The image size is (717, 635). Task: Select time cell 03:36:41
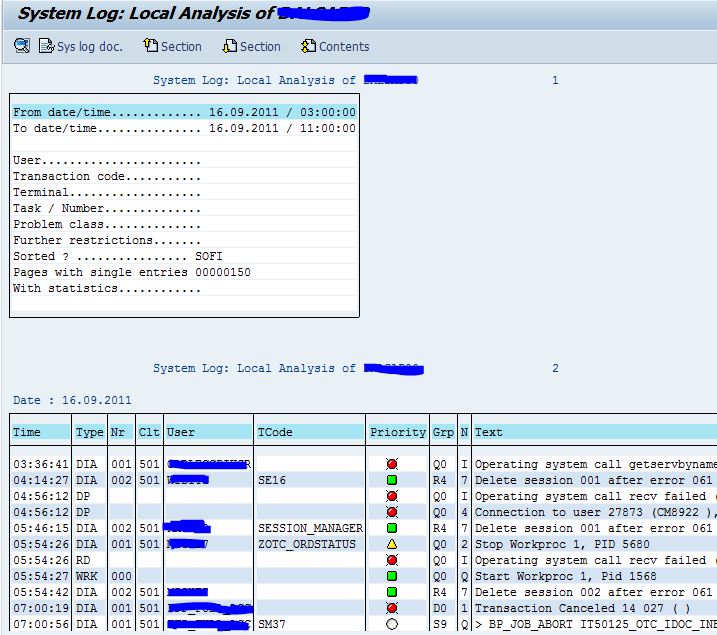(40, 464)
